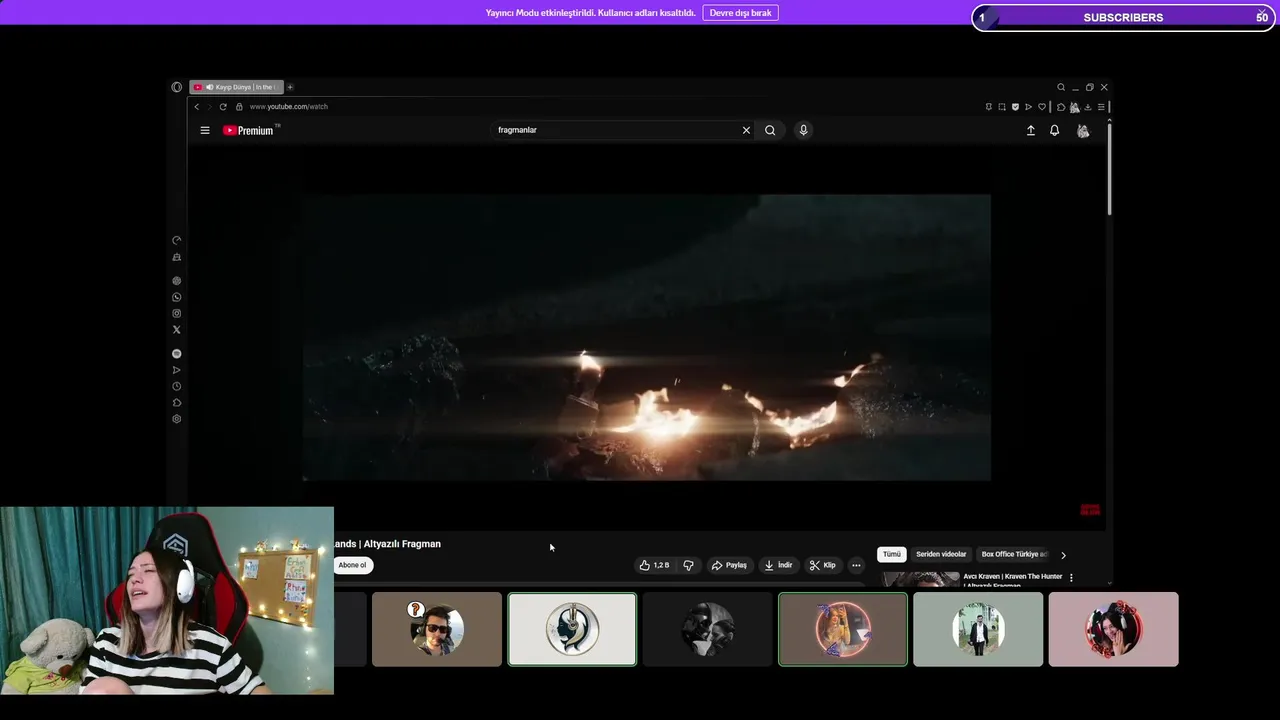
Task: Select the pink flower avatar card
Action: (x=1114, y=629)
